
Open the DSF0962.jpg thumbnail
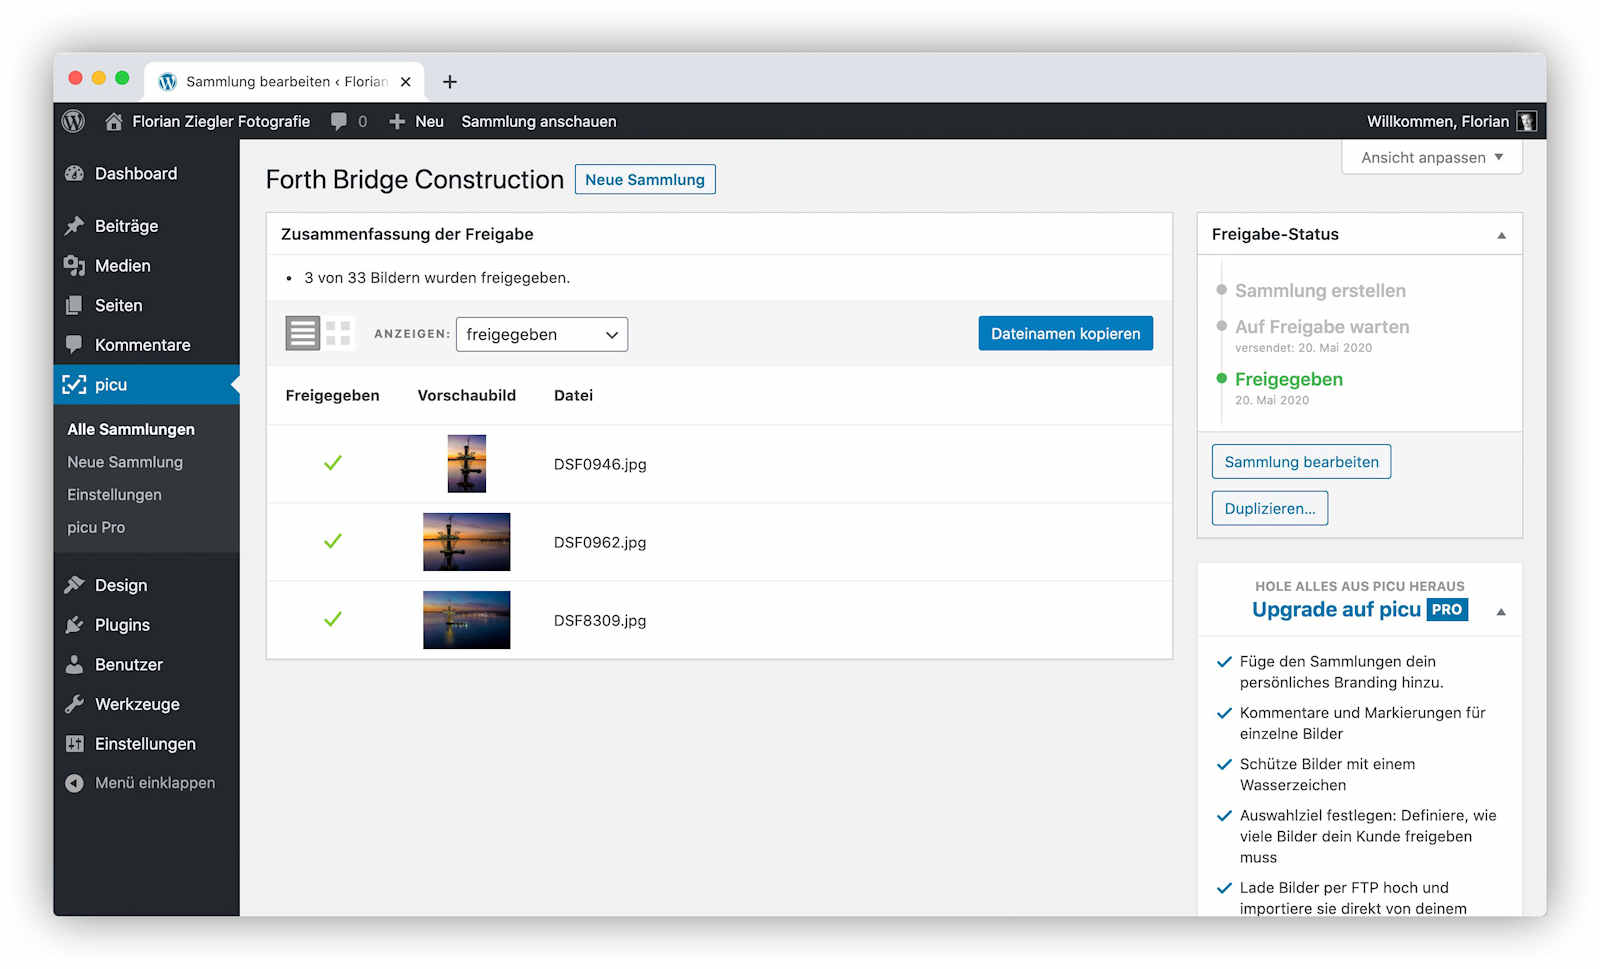coord(466,542)
